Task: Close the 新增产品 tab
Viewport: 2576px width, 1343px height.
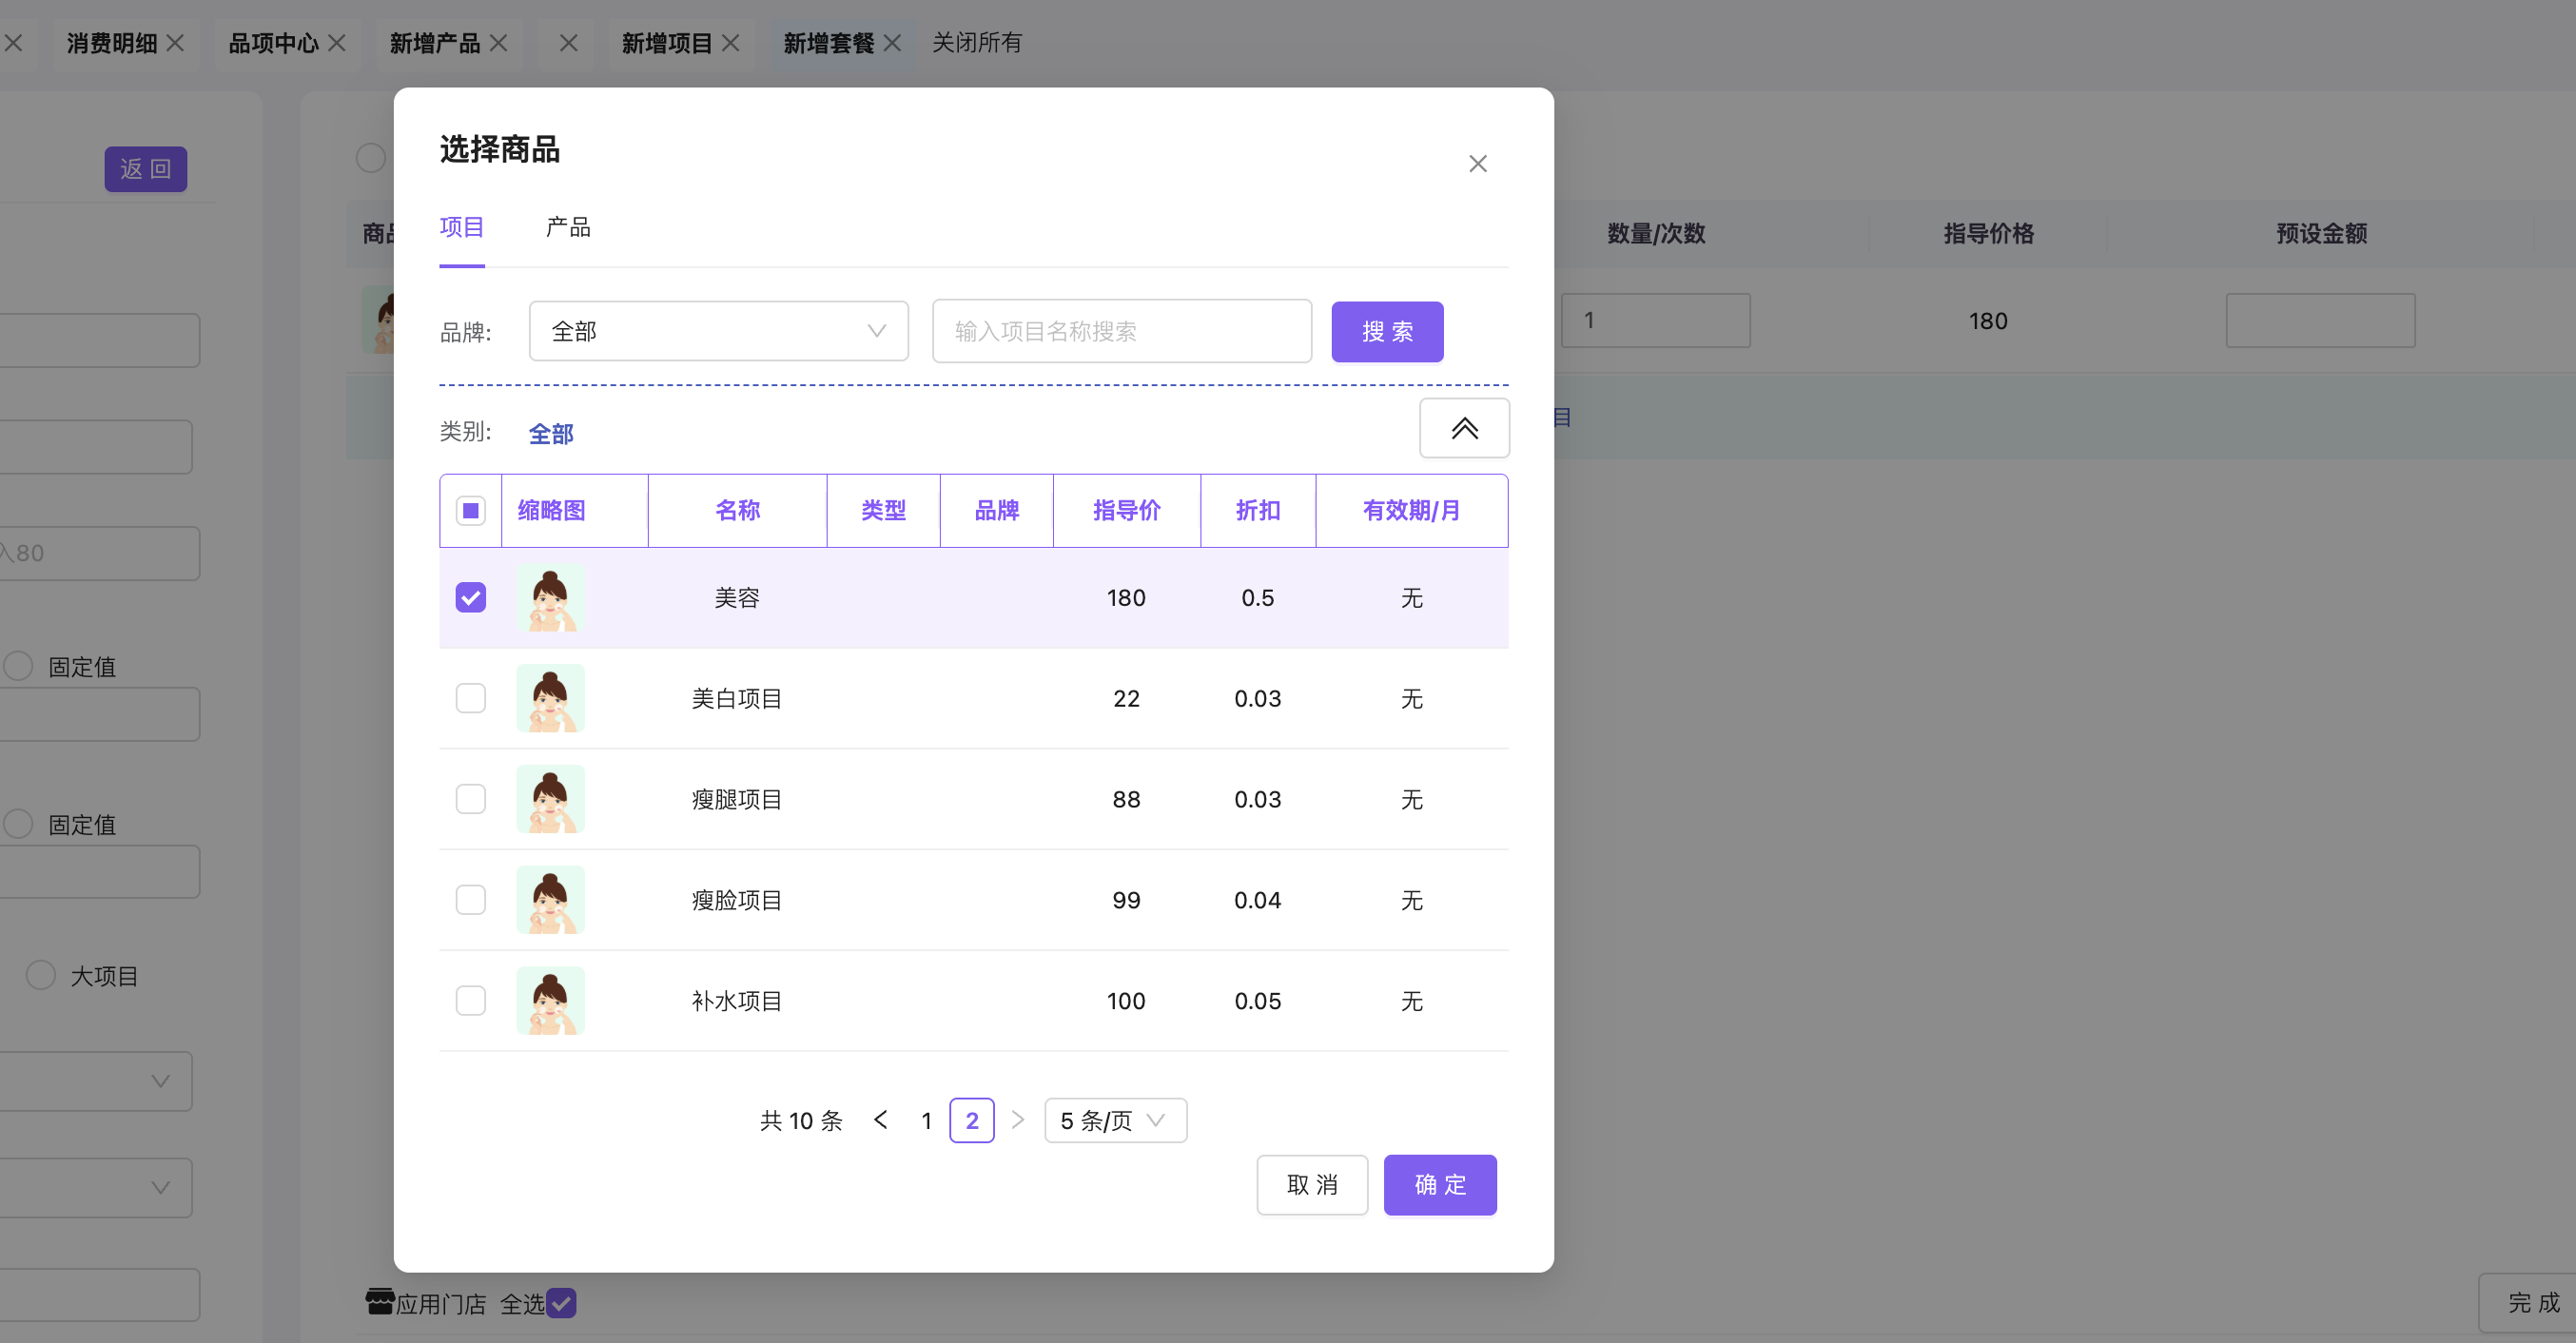Action: pos(499,43)
